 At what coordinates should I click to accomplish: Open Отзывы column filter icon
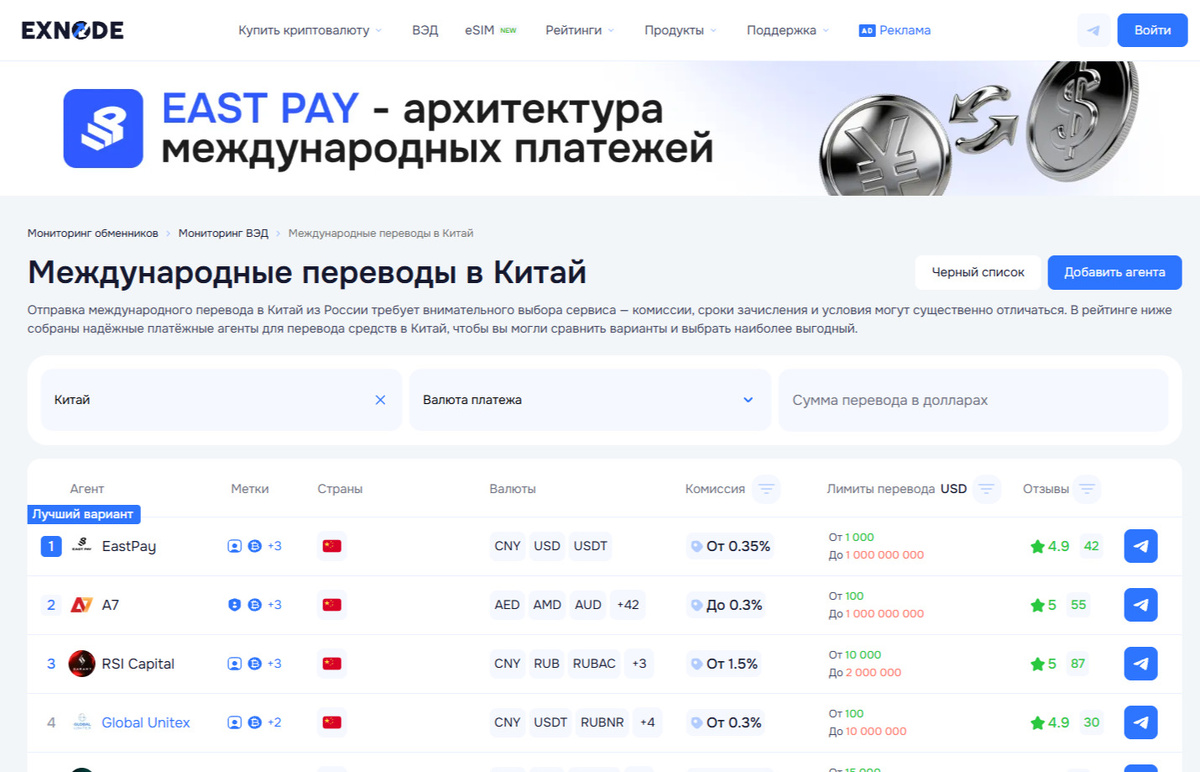(x=1087, y=489)
